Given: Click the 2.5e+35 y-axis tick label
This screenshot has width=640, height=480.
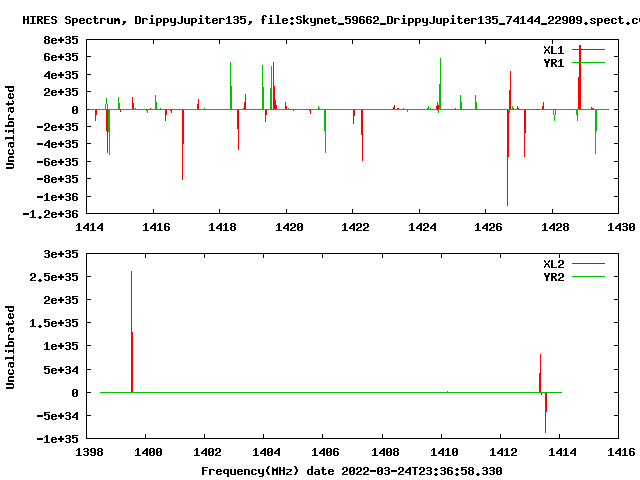Looking at the screenshot, I should (x=53, y=277).
